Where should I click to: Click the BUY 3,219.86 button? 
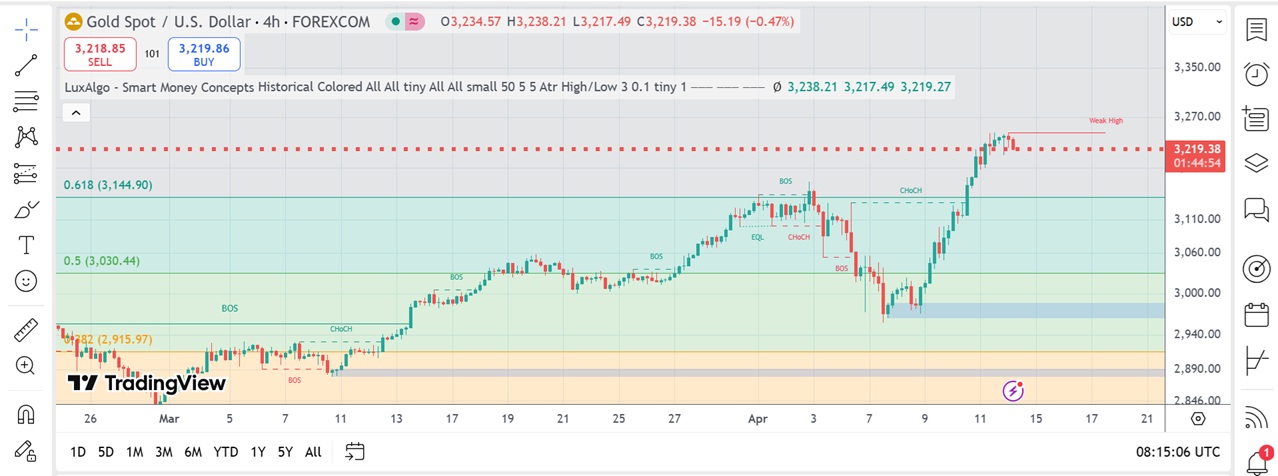[204, 53]
